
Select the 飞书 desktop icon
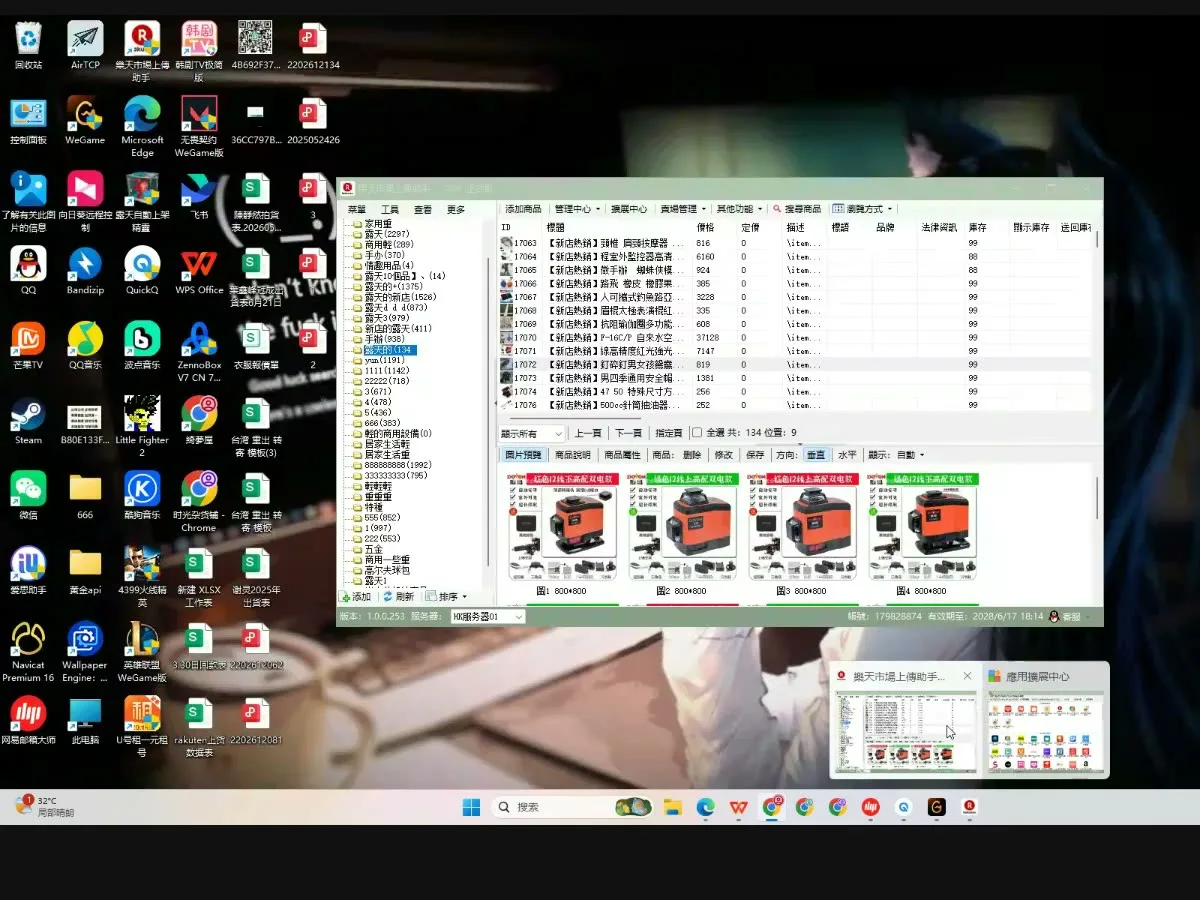[x=199, y=196]
